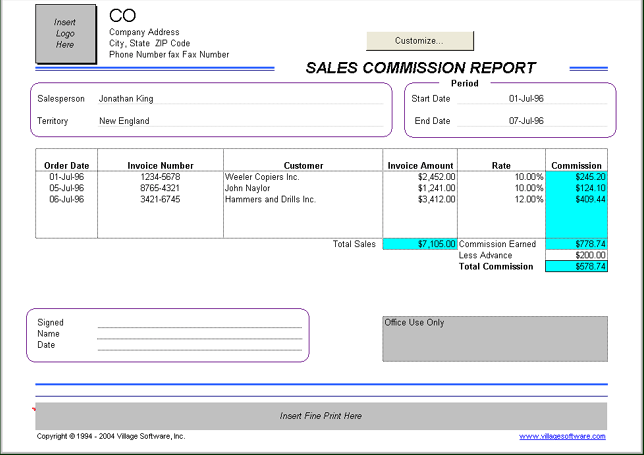
Task: Click the Insert Logo Here placeholder
Action: point(65,33)
